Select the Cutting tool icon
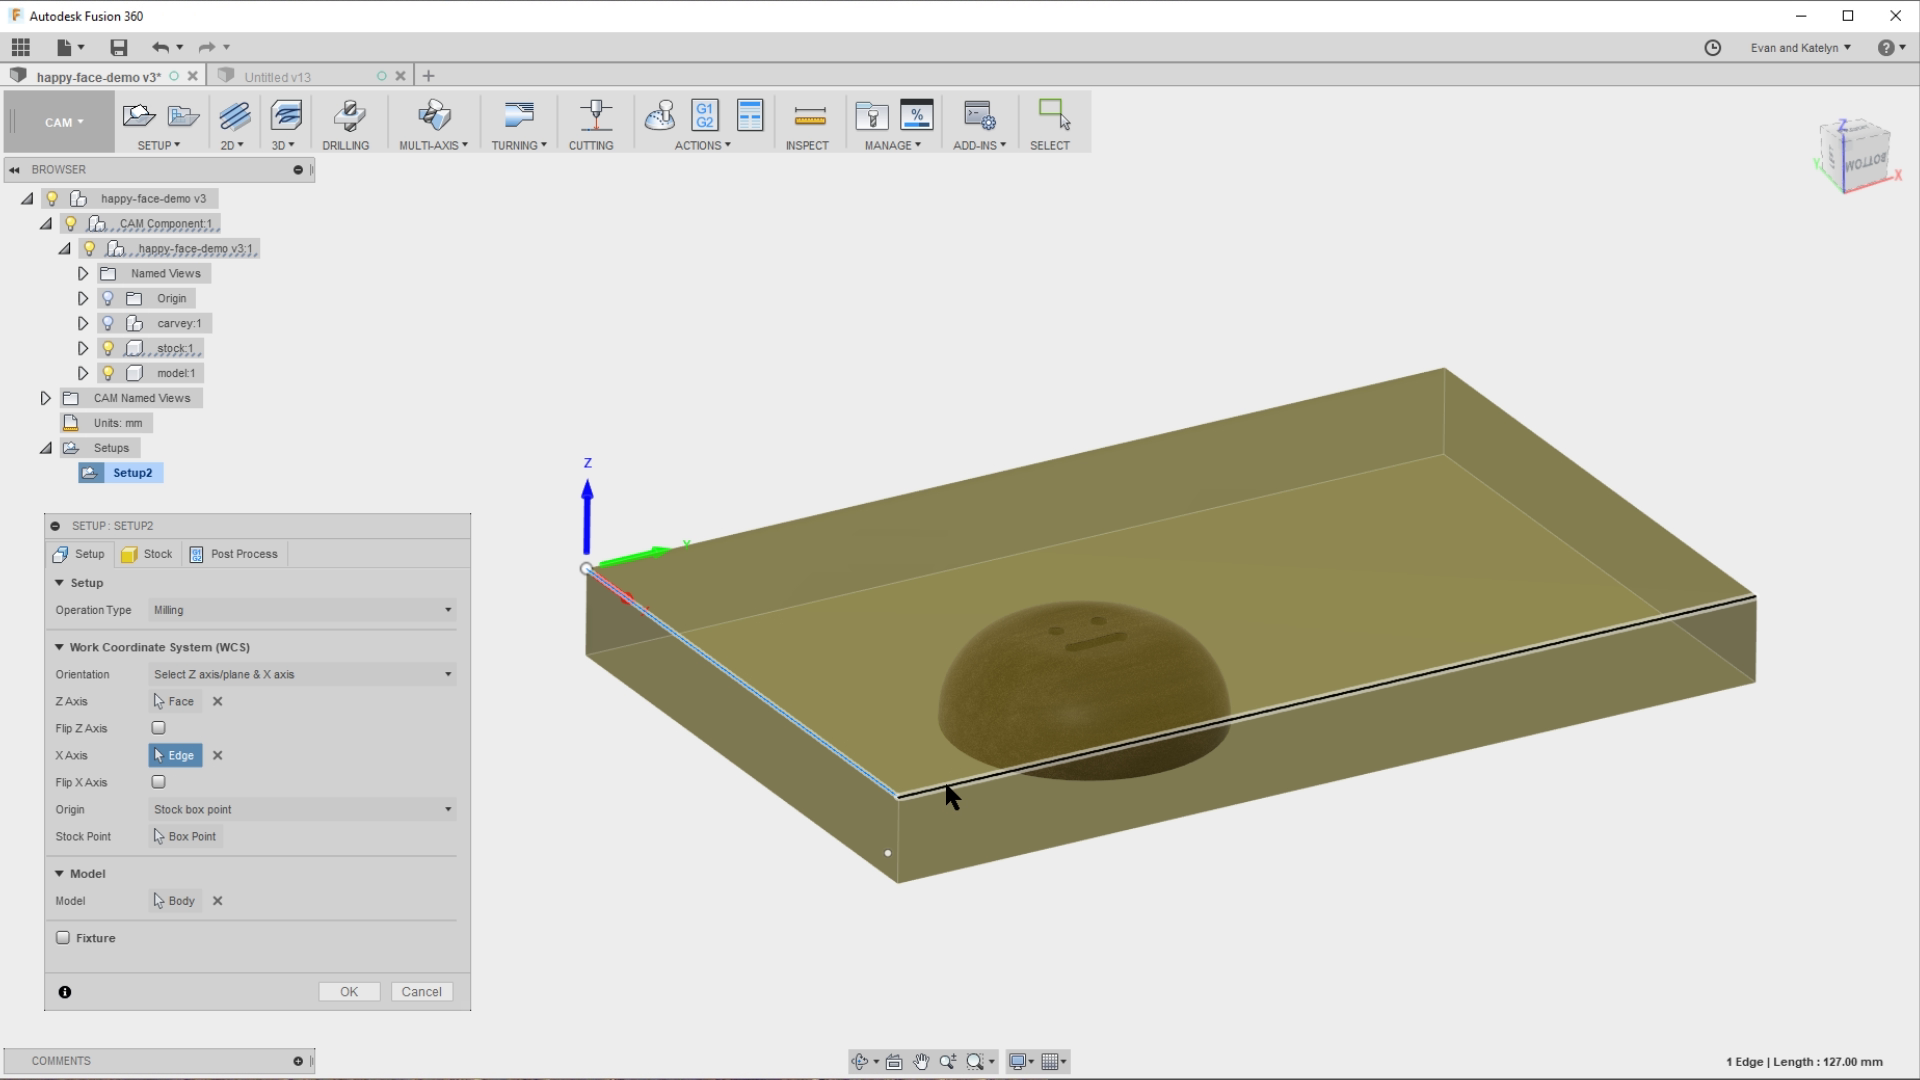The image size is (1920, 1080). (x=592, y=118)
